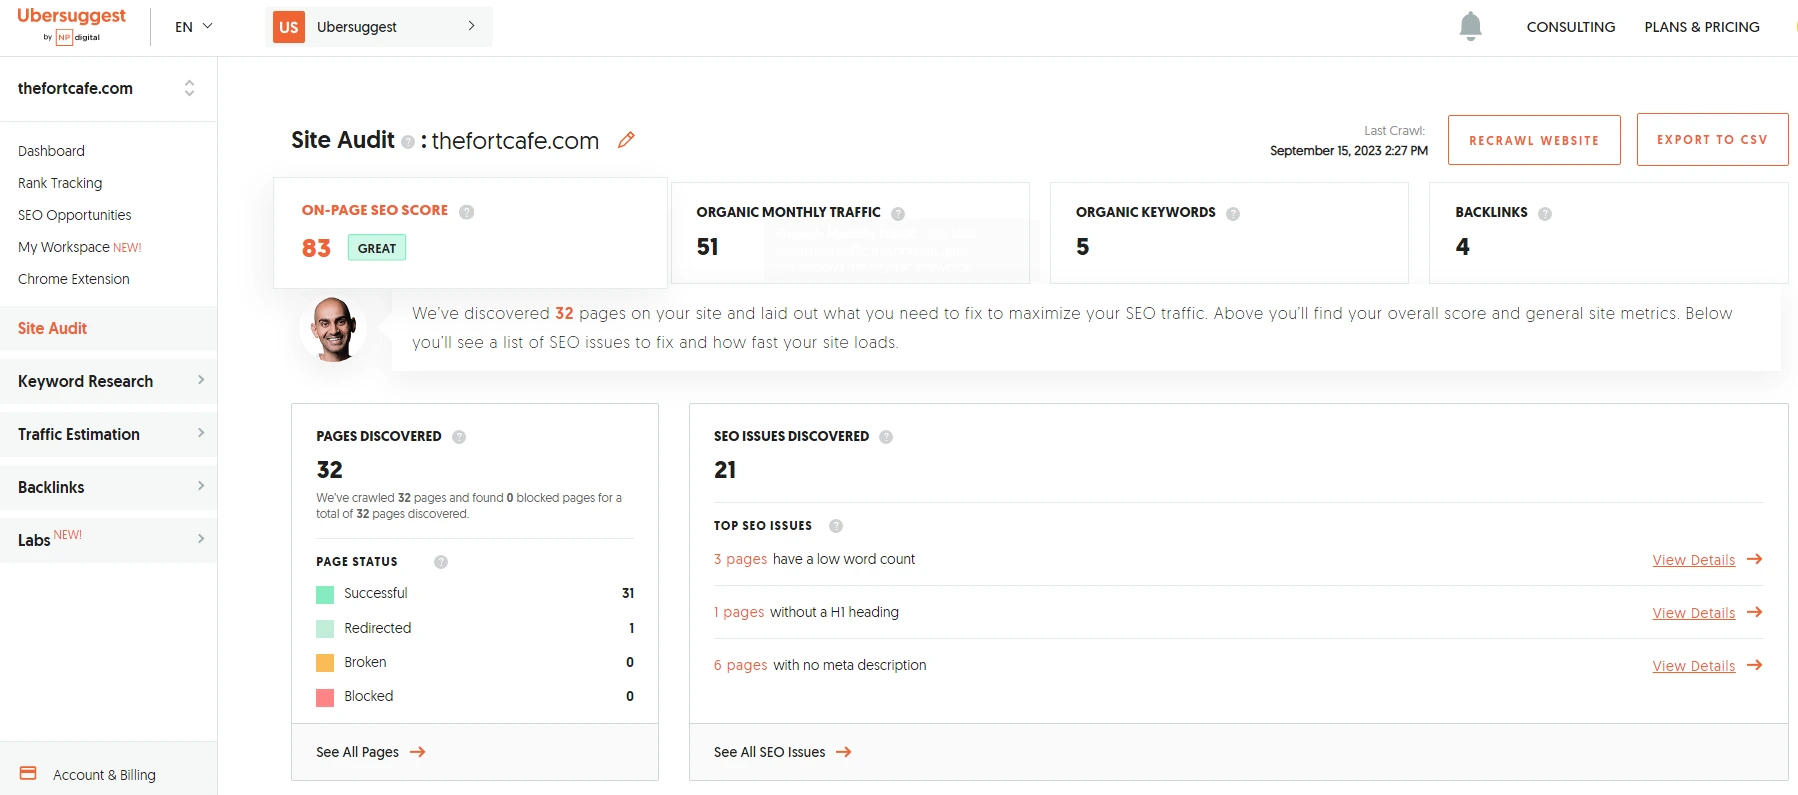Click the Organic Monthly Traffic value 51
The width and height of the screenshot is (1798, 795).
[708, 247]
